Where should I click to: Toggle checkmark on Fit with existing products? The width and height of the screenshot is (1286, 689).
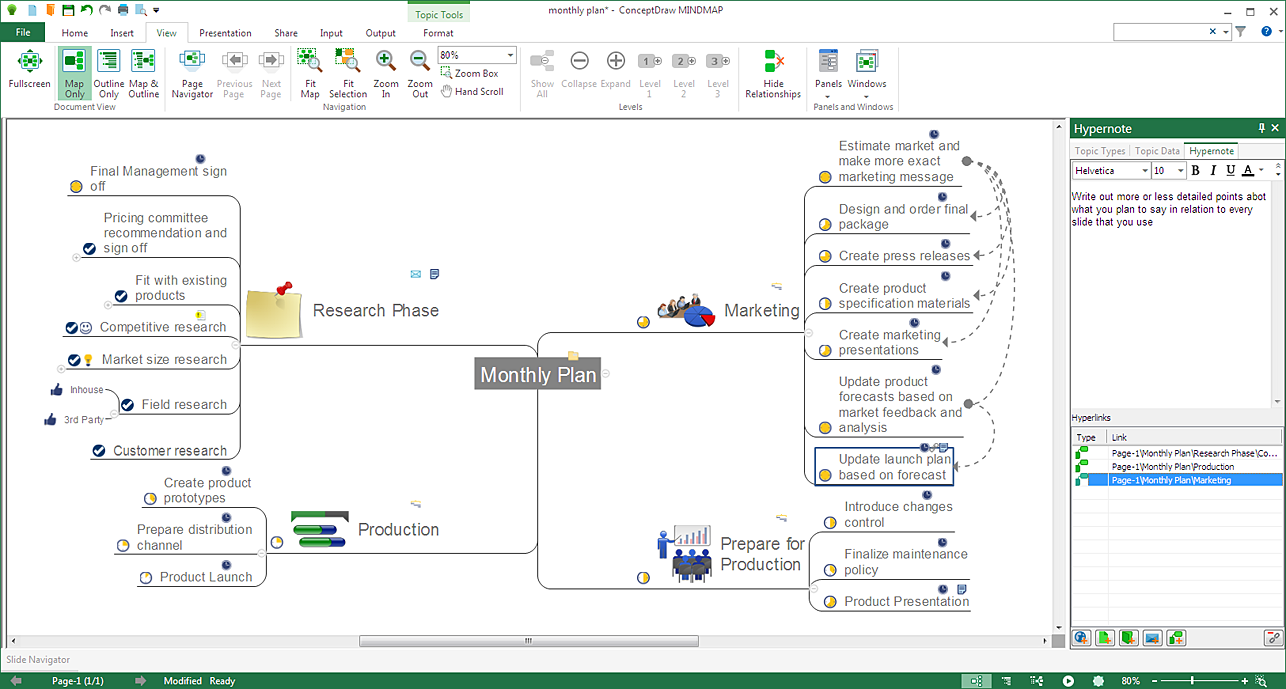coord(121,296)
